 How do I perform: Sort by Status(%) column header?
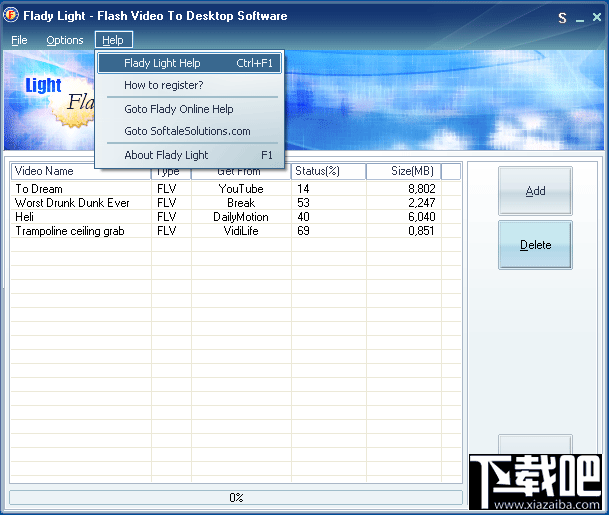(328, 171)
